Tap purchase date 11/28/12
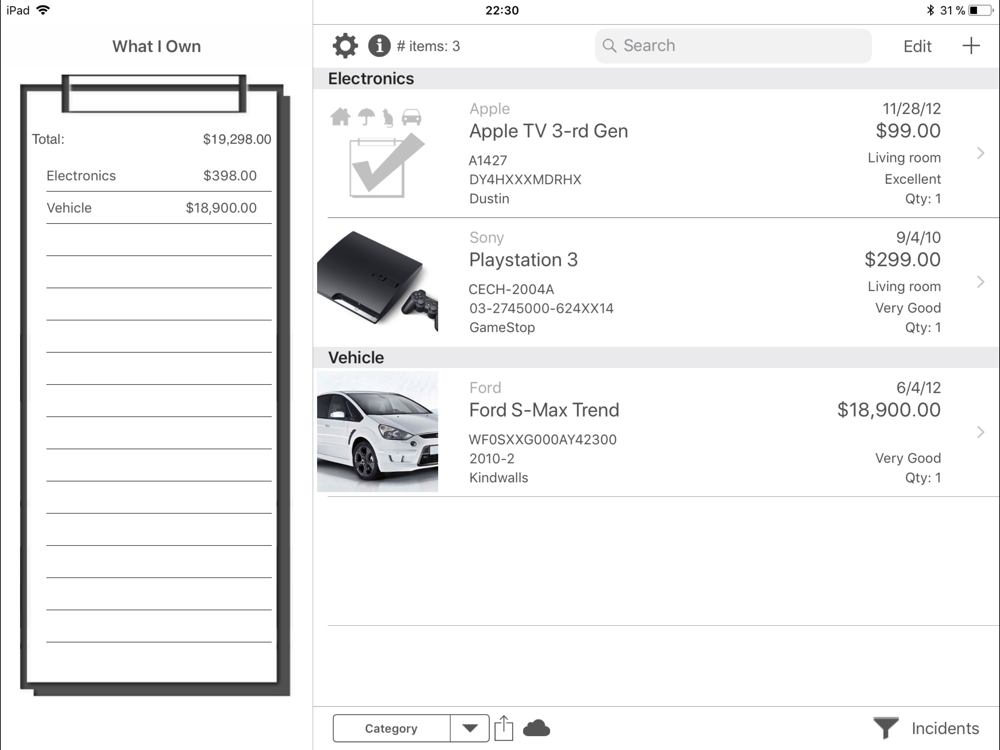Screen dimensions: 1000x750 (x=911, y=108)
